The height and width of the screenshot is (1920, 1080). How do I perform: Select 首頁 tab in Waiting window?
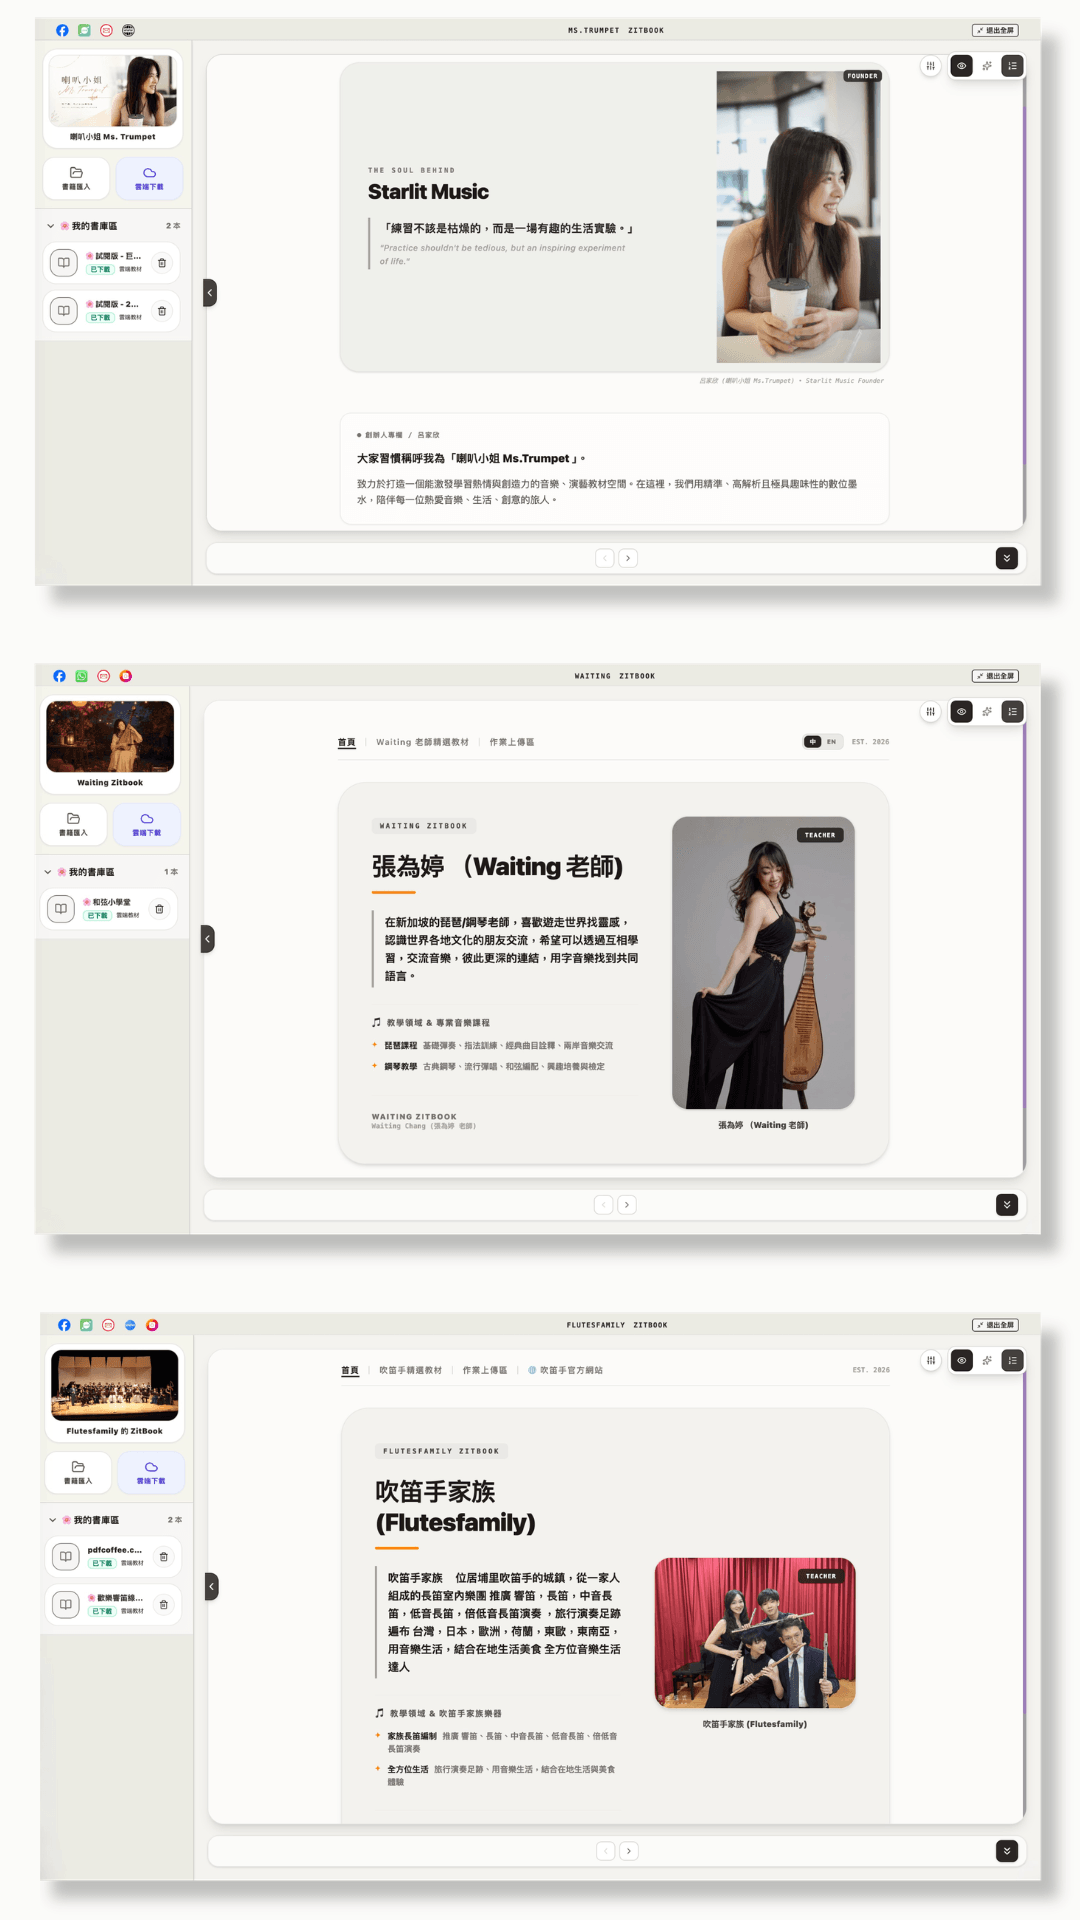coord(346,742)
